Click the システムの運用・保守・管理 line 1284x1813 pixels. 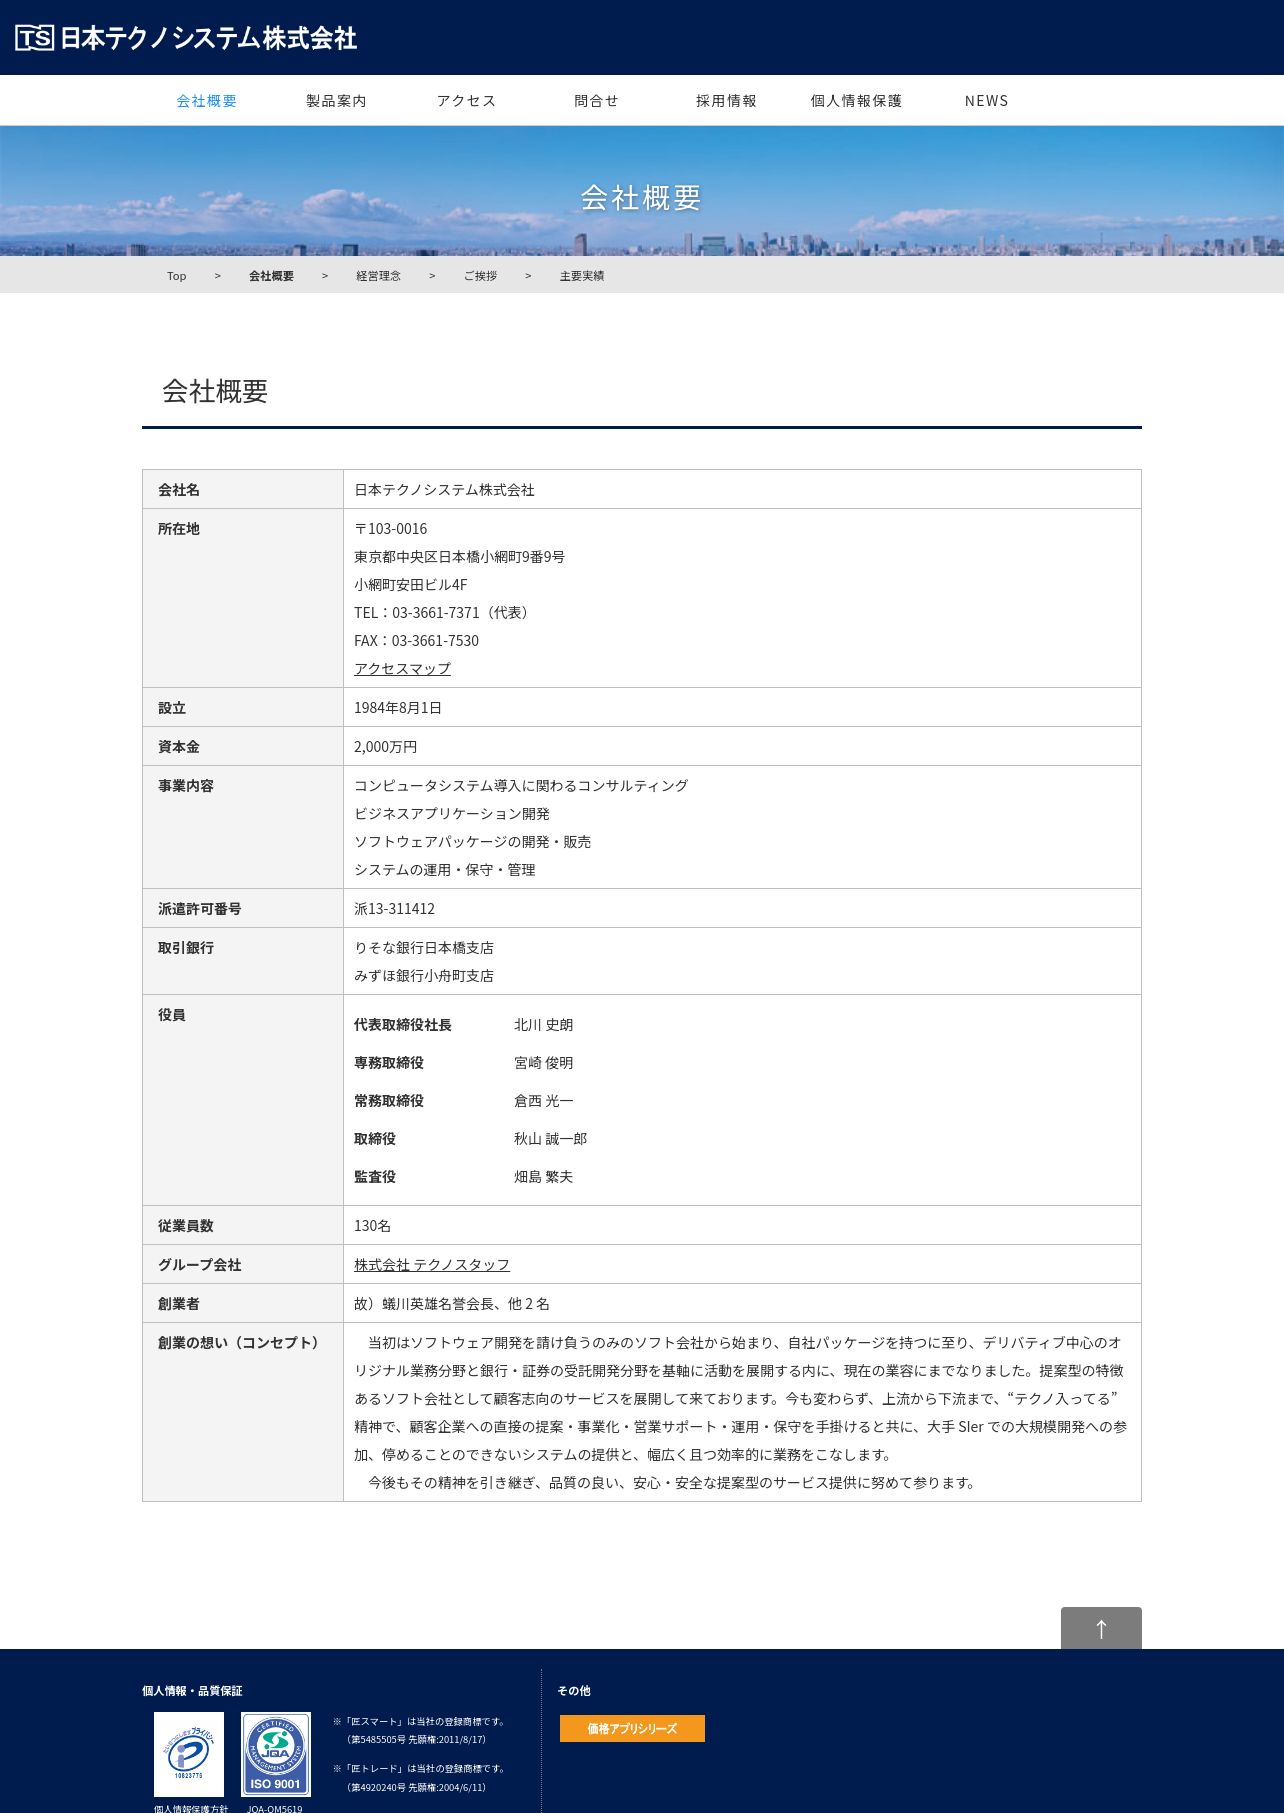pyautogui.click(x=445, y=870)
